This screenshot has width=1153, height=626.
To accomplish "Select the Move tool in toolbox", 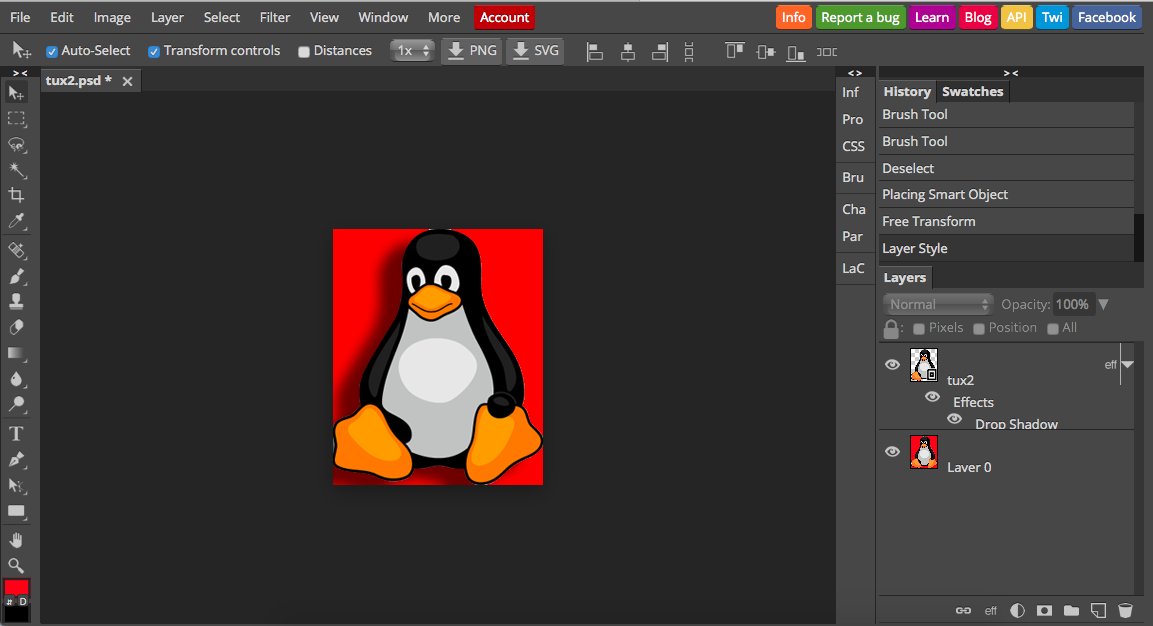I will (16, 93).
